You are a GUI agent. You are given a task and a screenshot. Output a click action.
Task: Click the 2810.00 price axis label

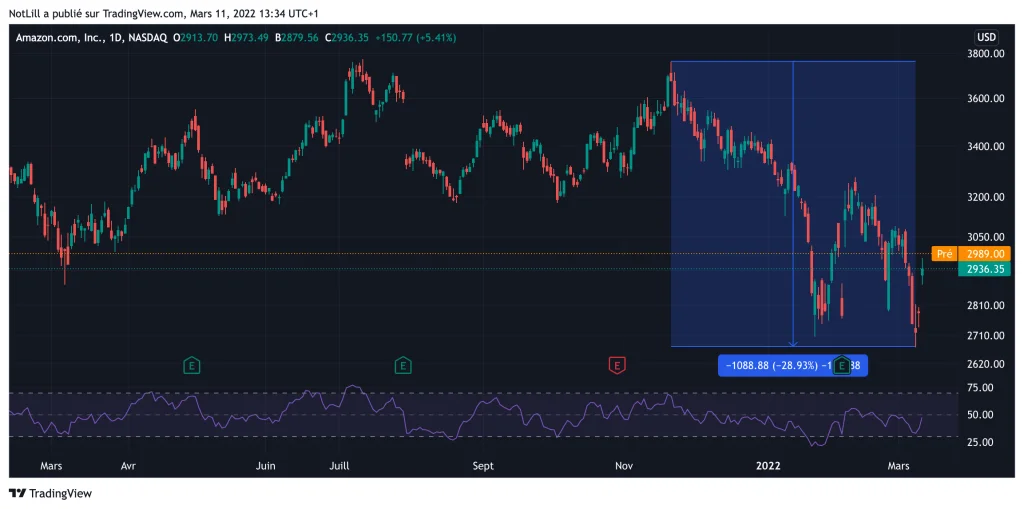(x=984, y=305)
